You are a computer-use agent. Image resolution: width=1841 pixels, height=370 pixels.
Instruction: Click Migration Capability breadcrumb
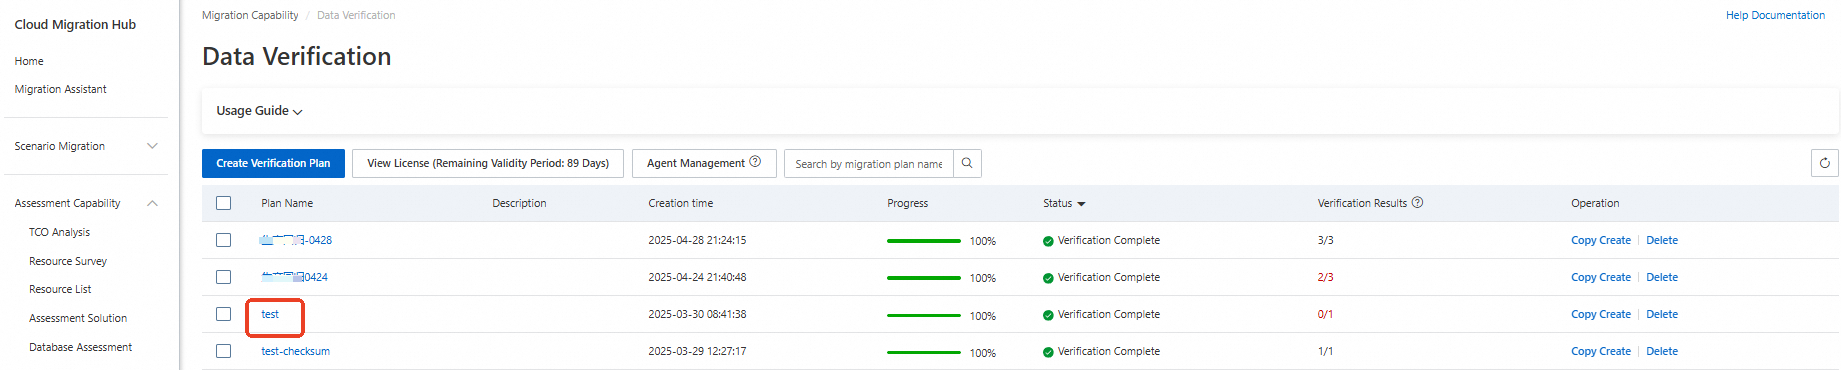[250, 15]
